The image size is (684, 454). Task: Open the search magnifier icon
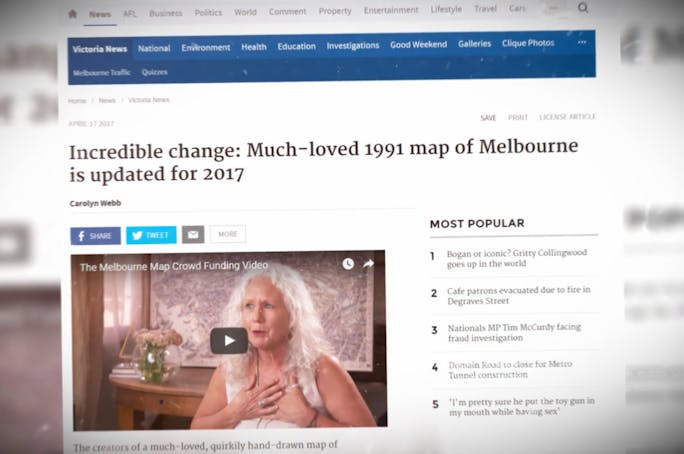[583, 7]
